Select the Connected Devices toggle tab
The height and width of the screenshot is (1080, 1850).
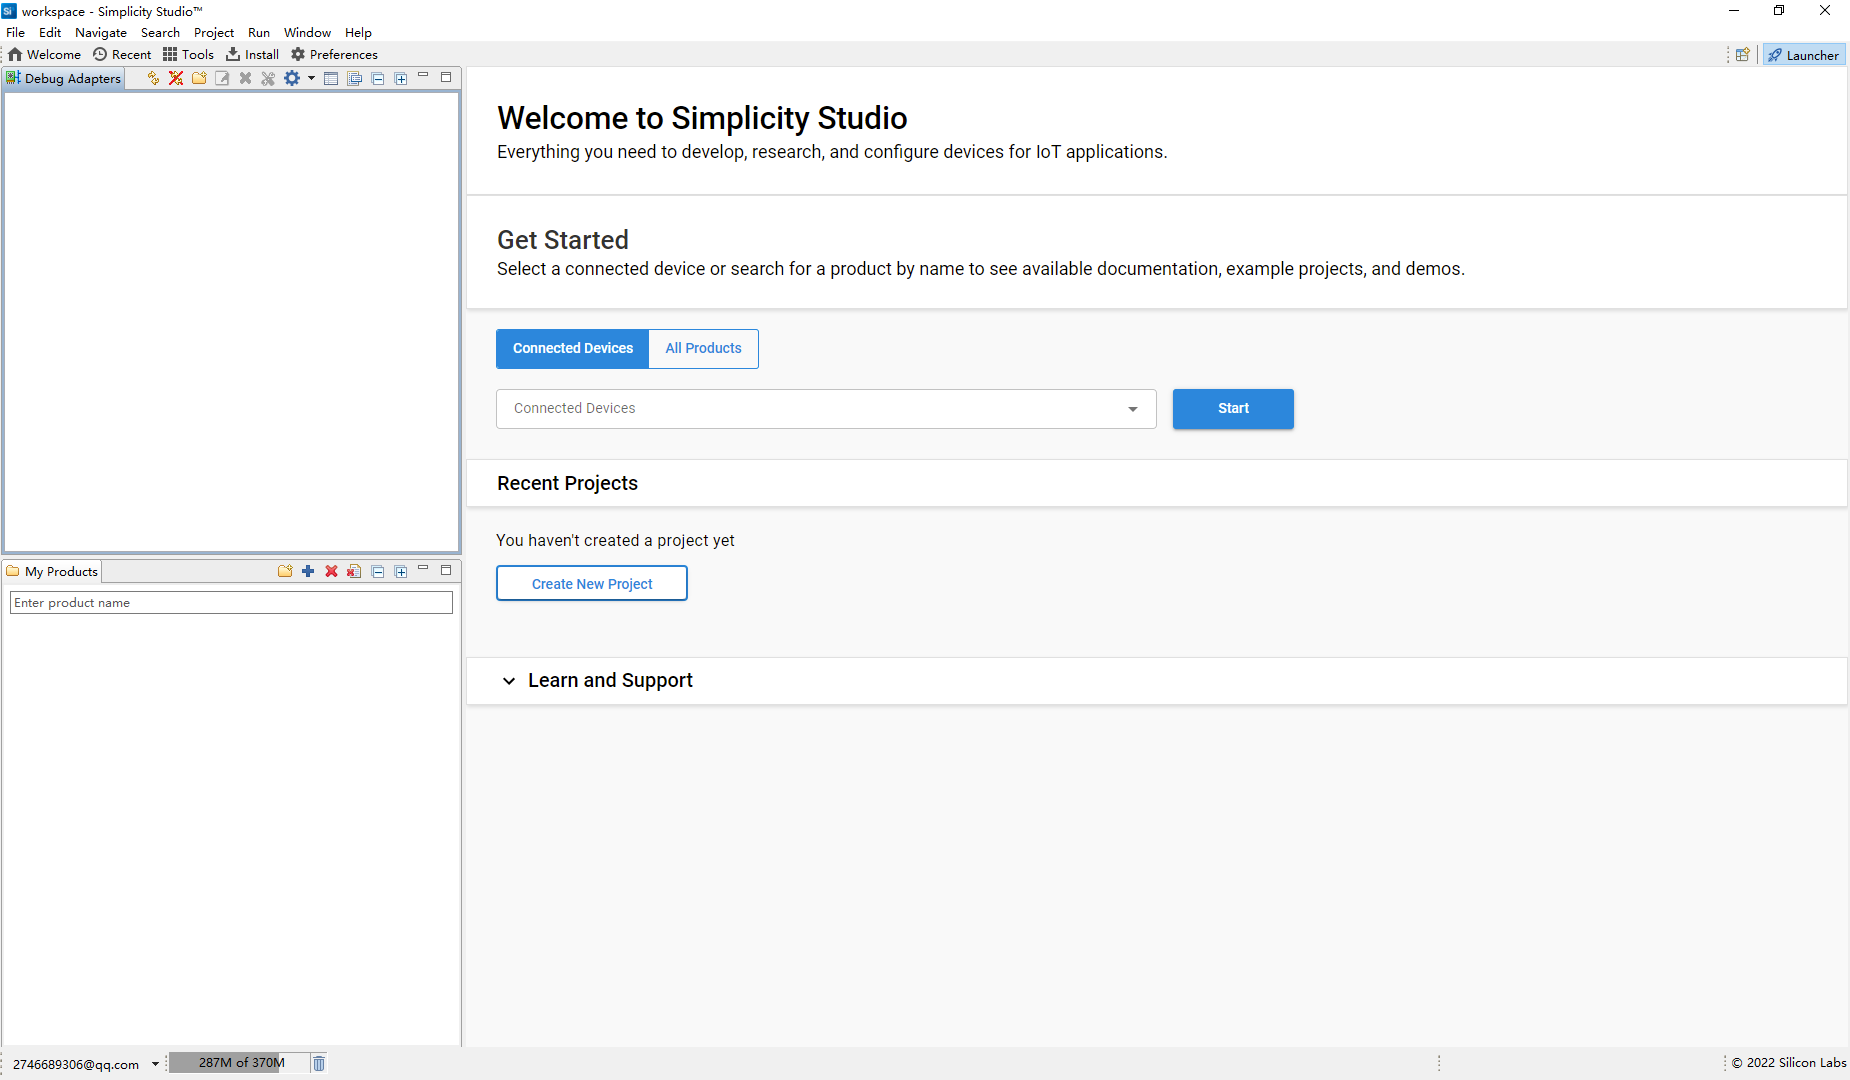573,349
